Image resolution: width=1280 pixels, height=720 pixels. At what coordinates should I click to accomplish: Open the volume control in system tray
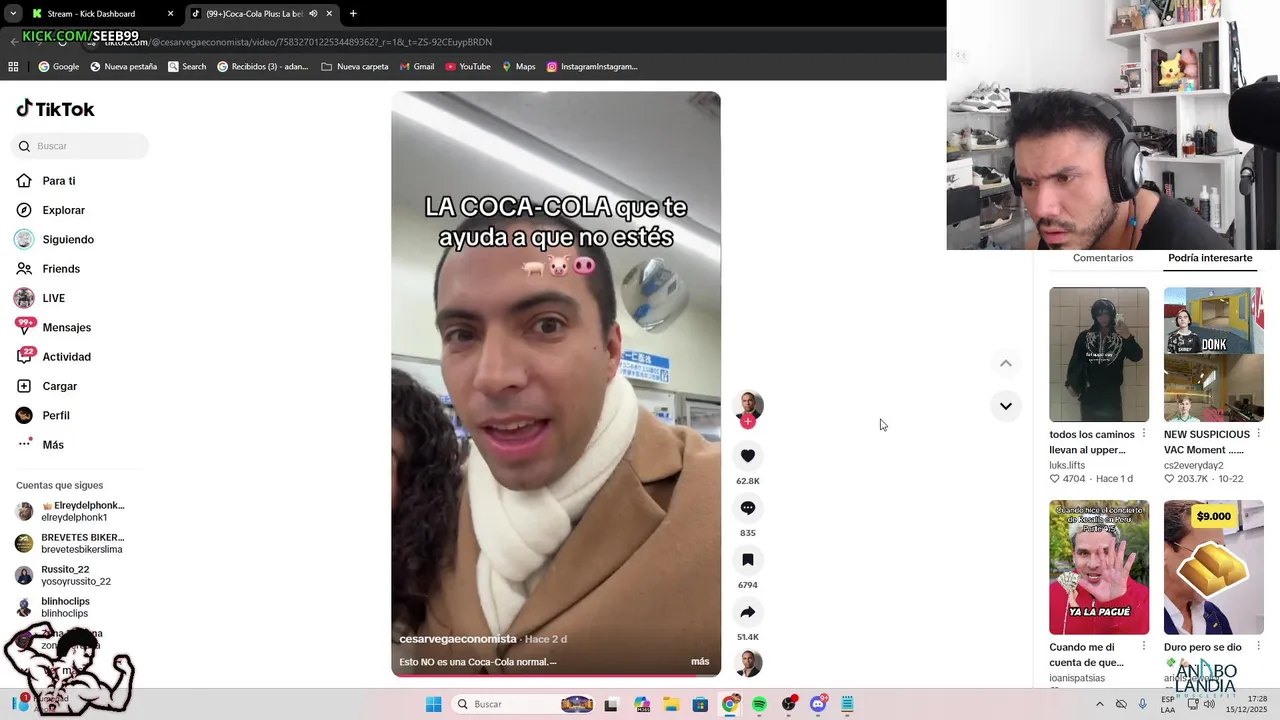point(1209,704)
